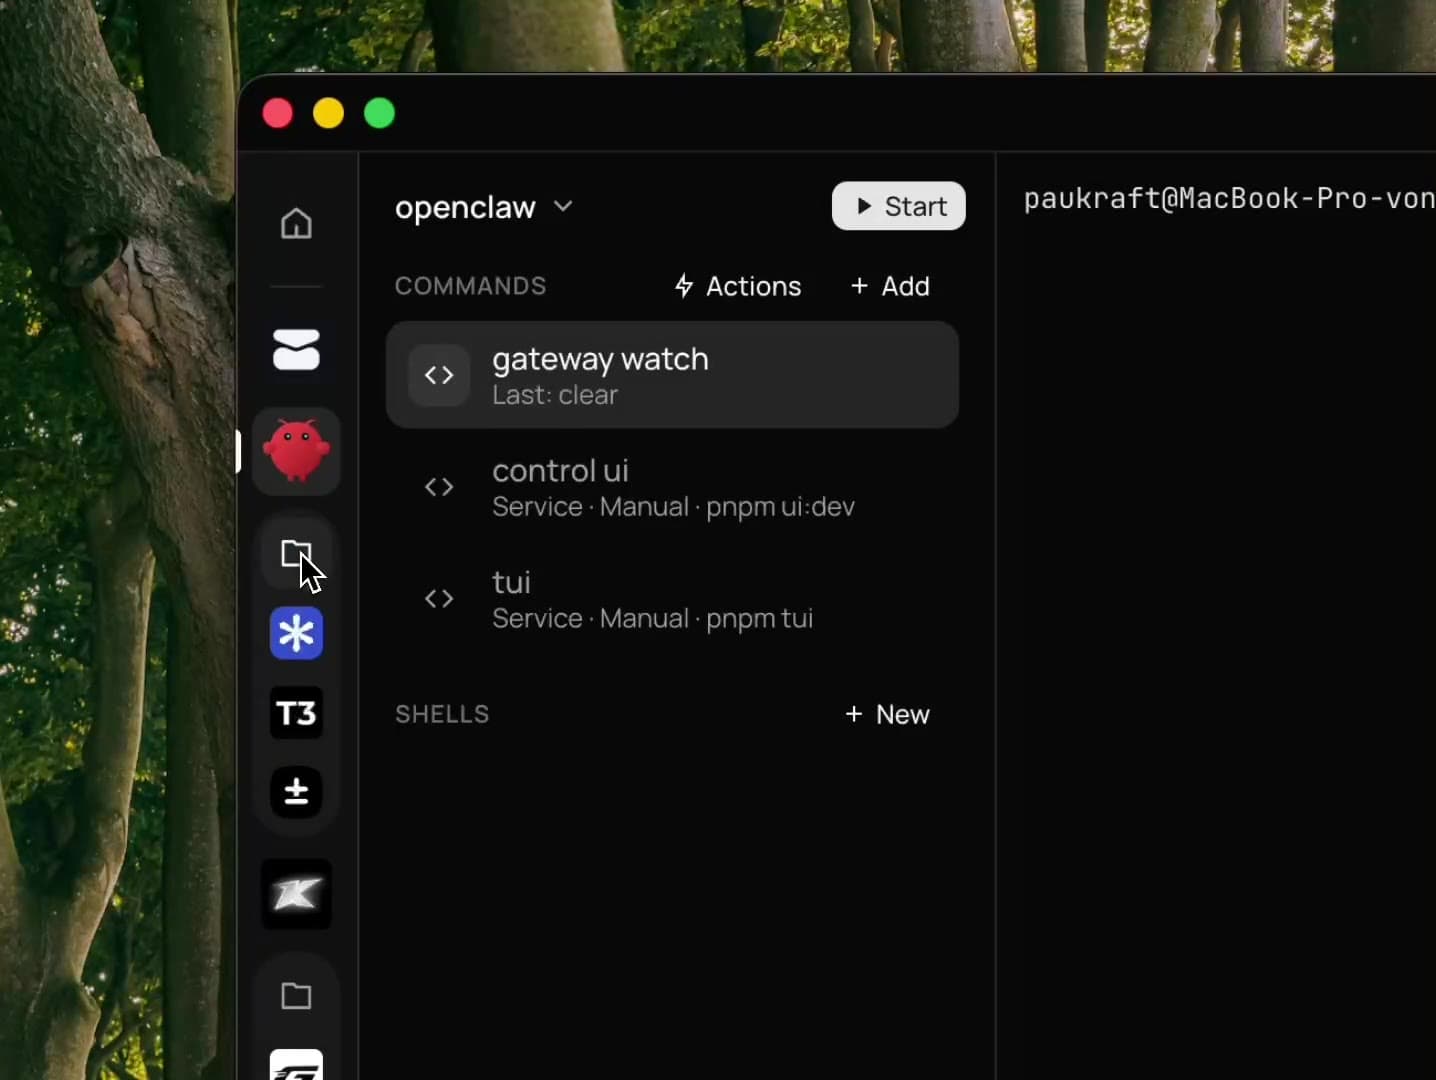This screenshot has width=1436, height=1080.
Task: Open the folder icon under the cursor
Action: point(296,554)
